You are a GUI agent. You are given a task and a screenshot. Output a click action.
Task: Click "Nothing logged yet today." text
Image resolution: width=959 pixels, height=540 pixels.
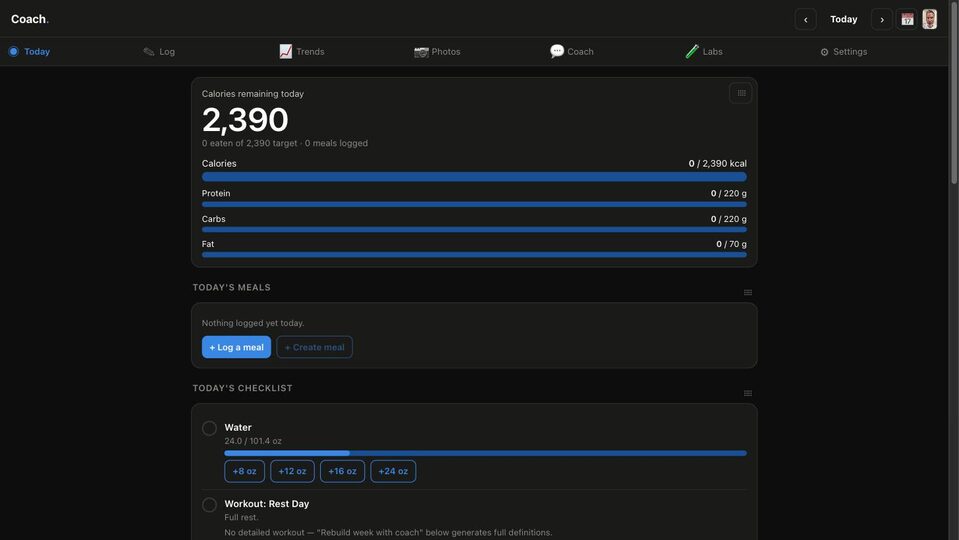[253, 323]
